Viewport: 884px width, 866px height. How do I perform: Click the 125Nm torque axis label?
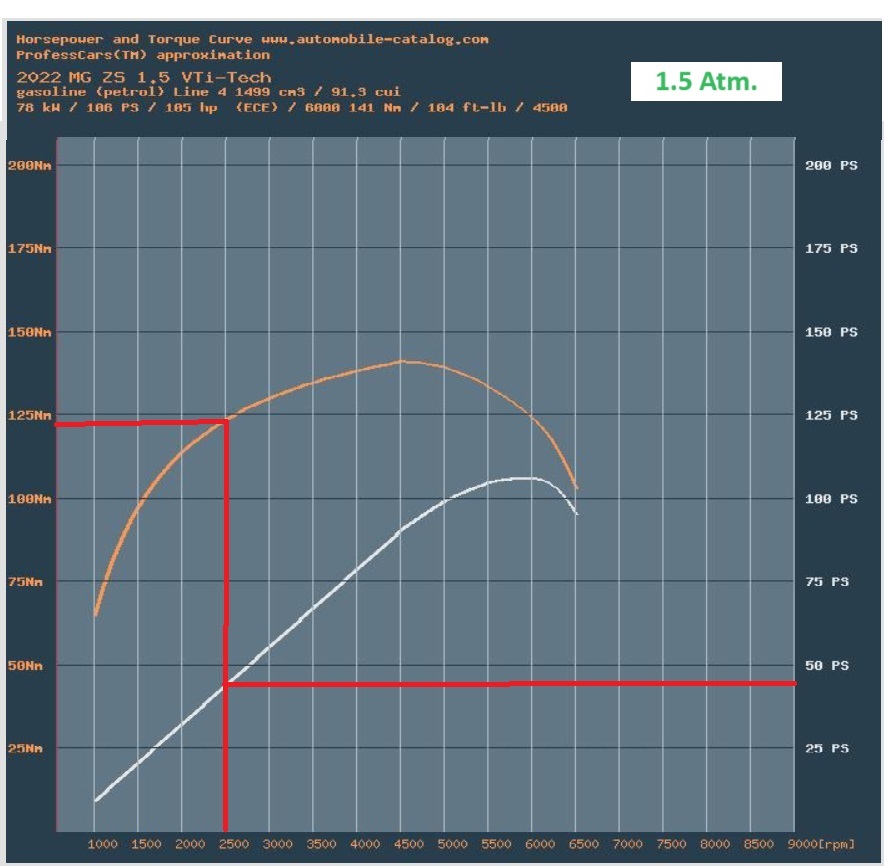pyautogui.click(x=29, y=415)
